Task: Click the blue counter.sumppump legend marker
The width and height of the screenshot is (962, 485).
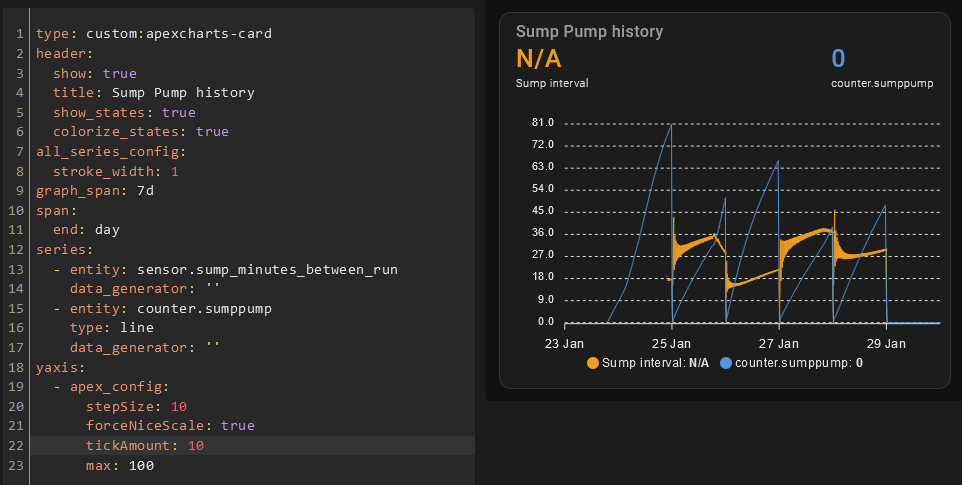Action: 725,362
